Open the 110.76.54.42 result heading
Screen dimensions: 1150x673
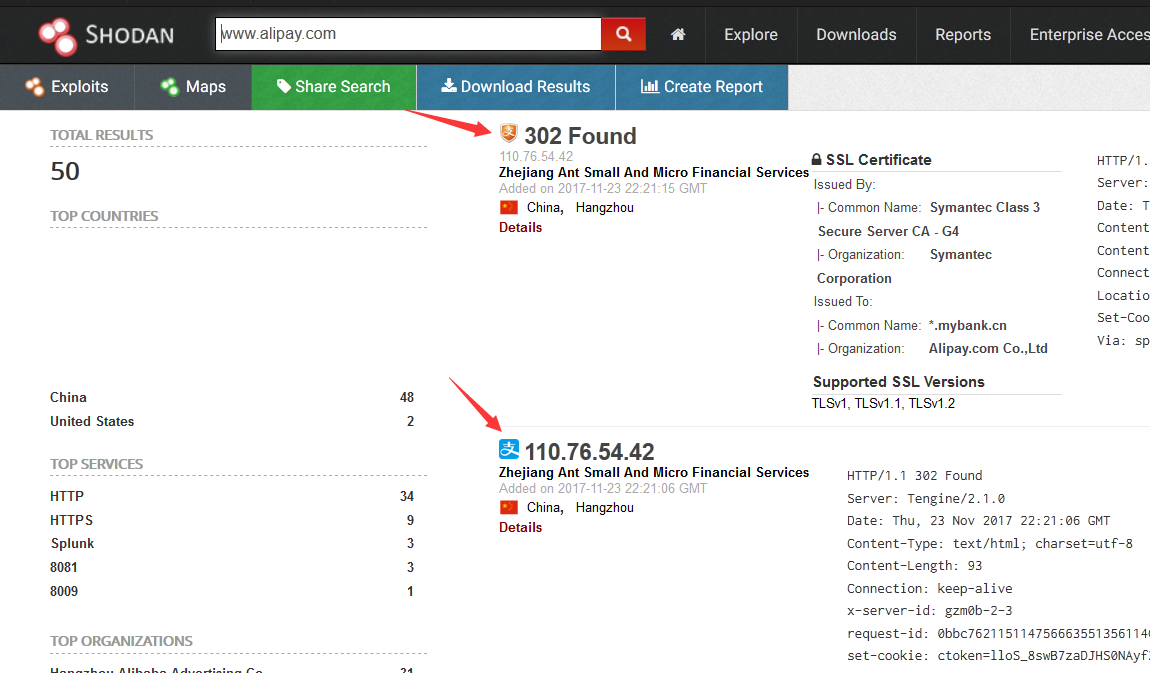(x=589, y=452)
